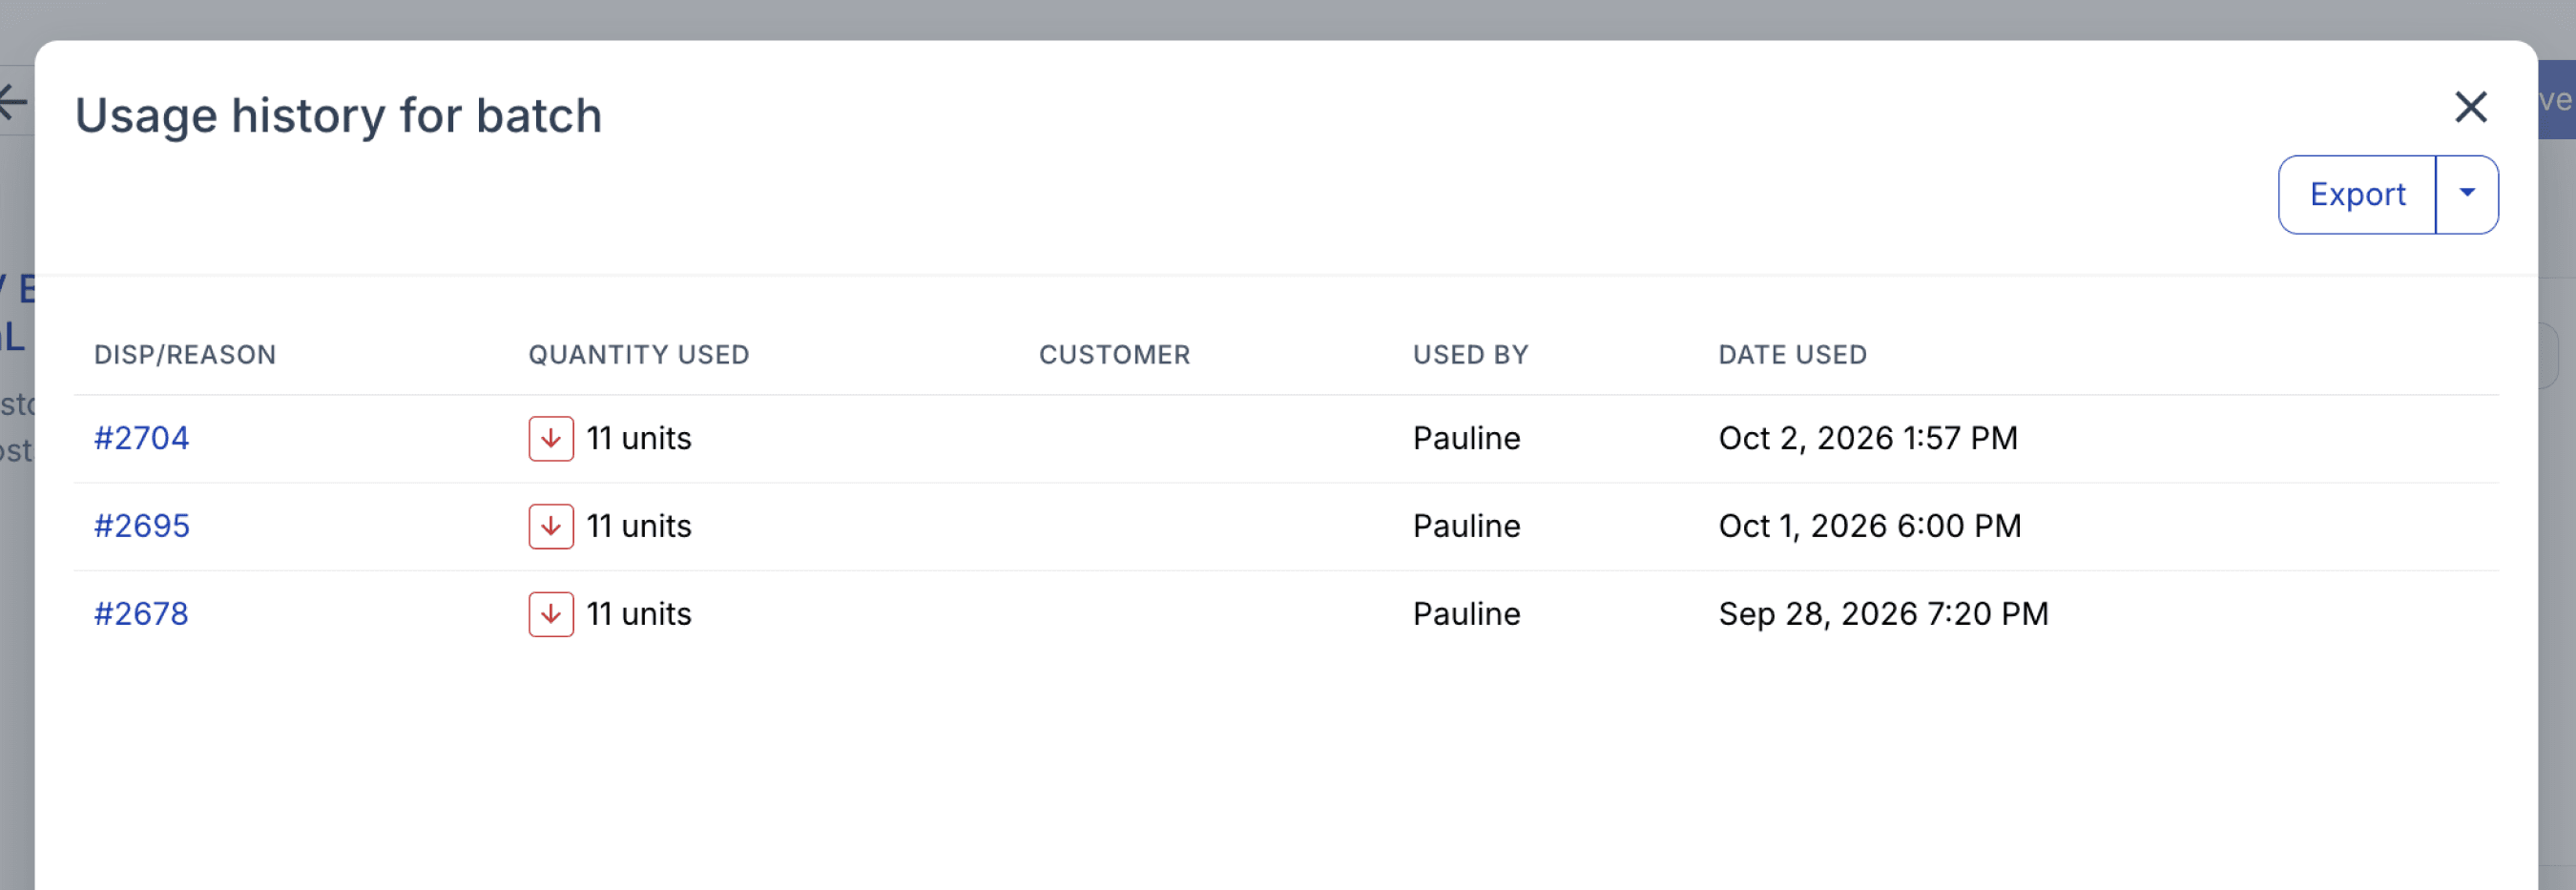The width and height of the screenshot is (2576, 890).
Task: Click the red down-arrow icon in row #2704
Action: pos(551,439)
